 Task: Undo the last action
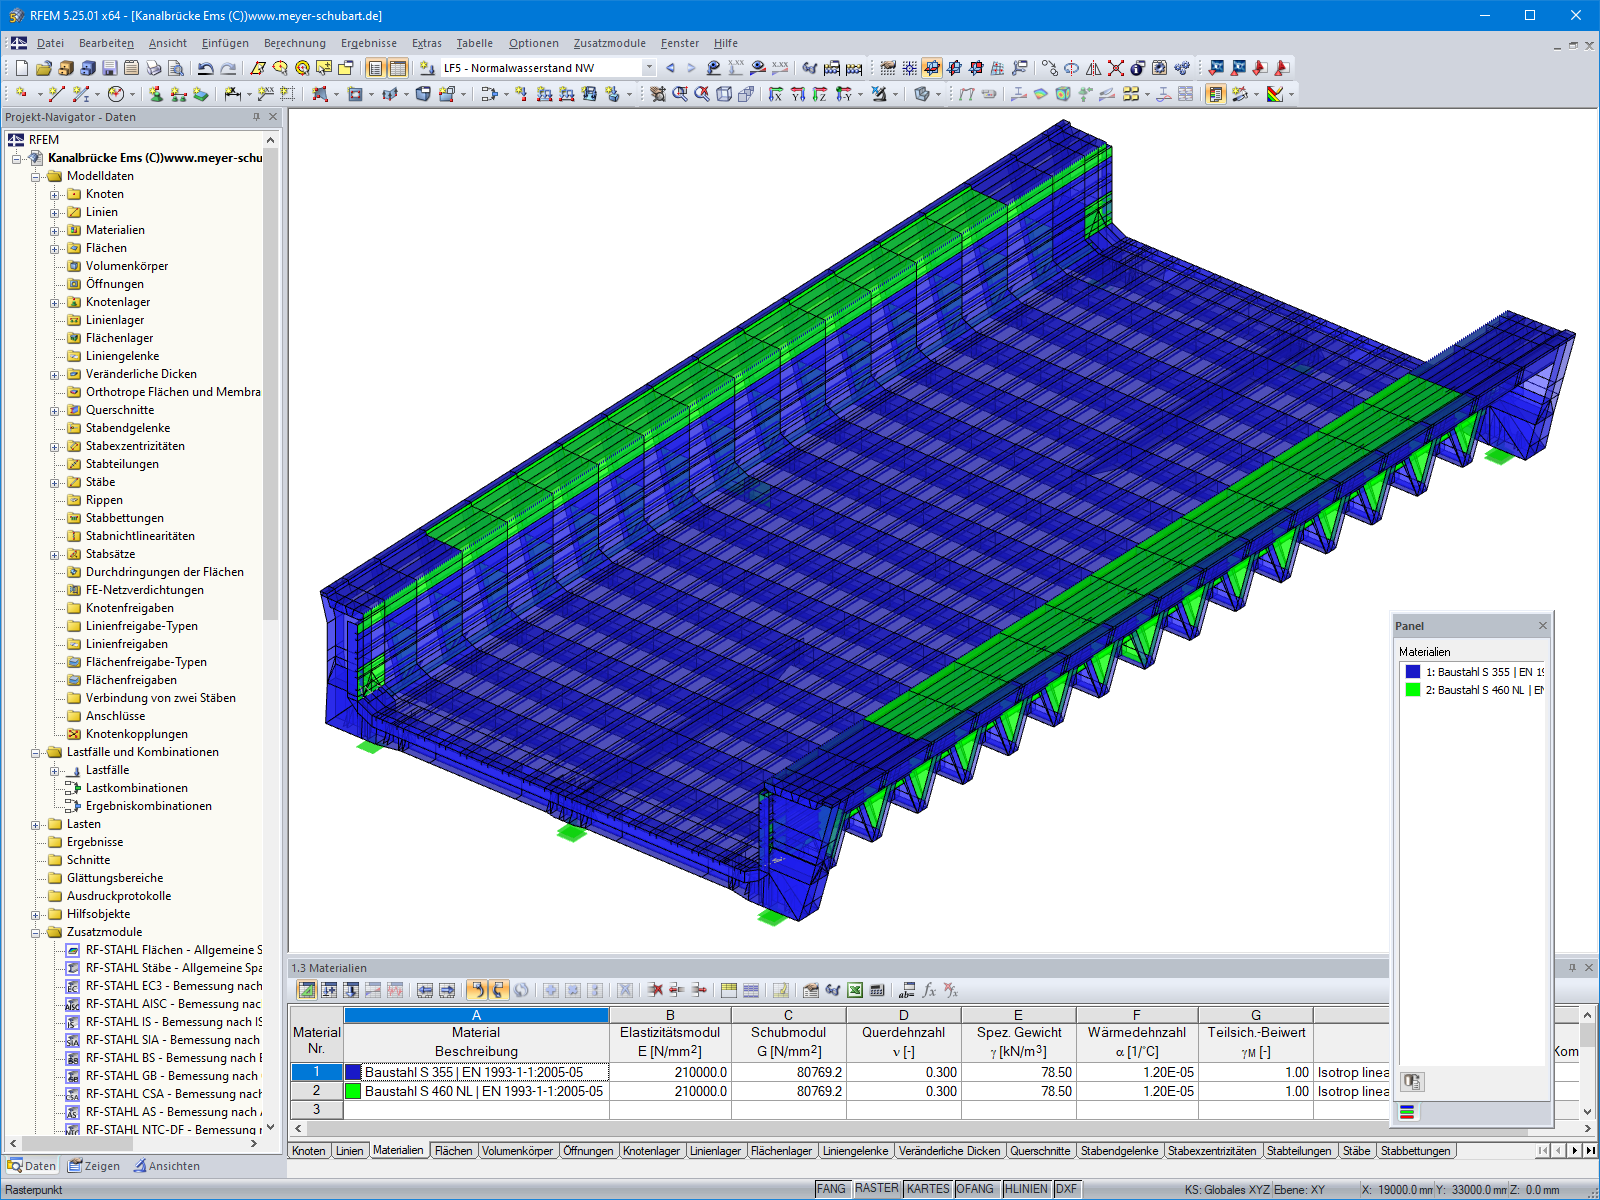tap(205, 68)
